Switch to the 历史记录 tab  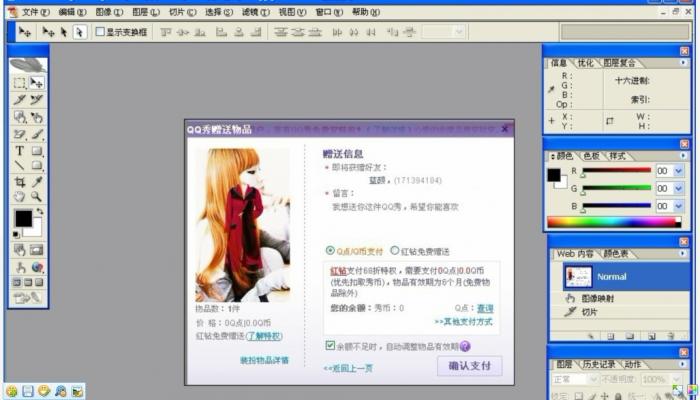[599, 365]
